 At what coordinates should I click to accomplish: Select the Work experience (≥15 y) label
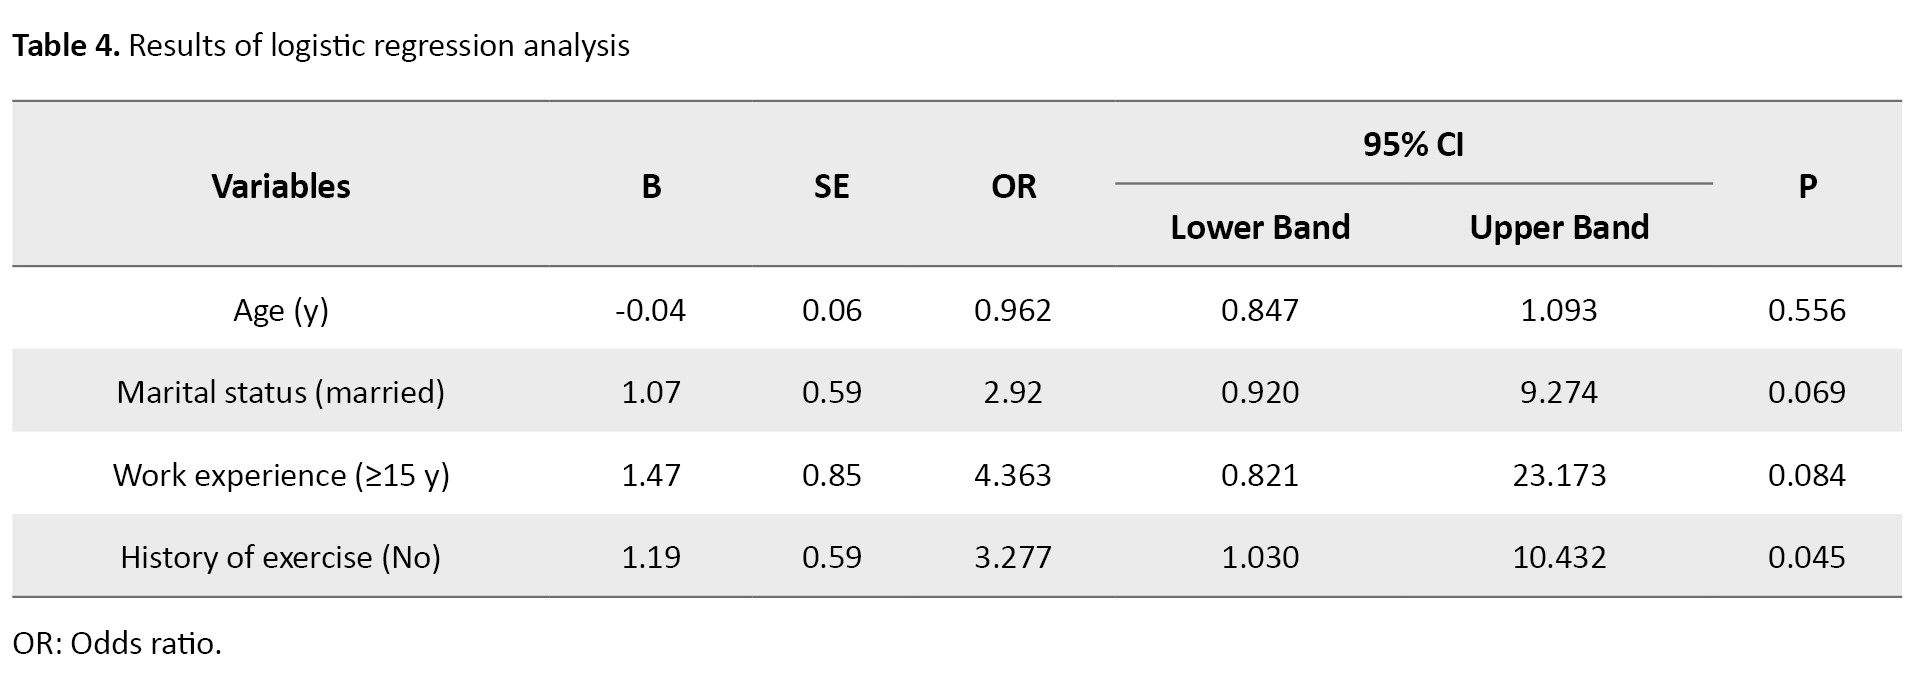coord(281,474)
